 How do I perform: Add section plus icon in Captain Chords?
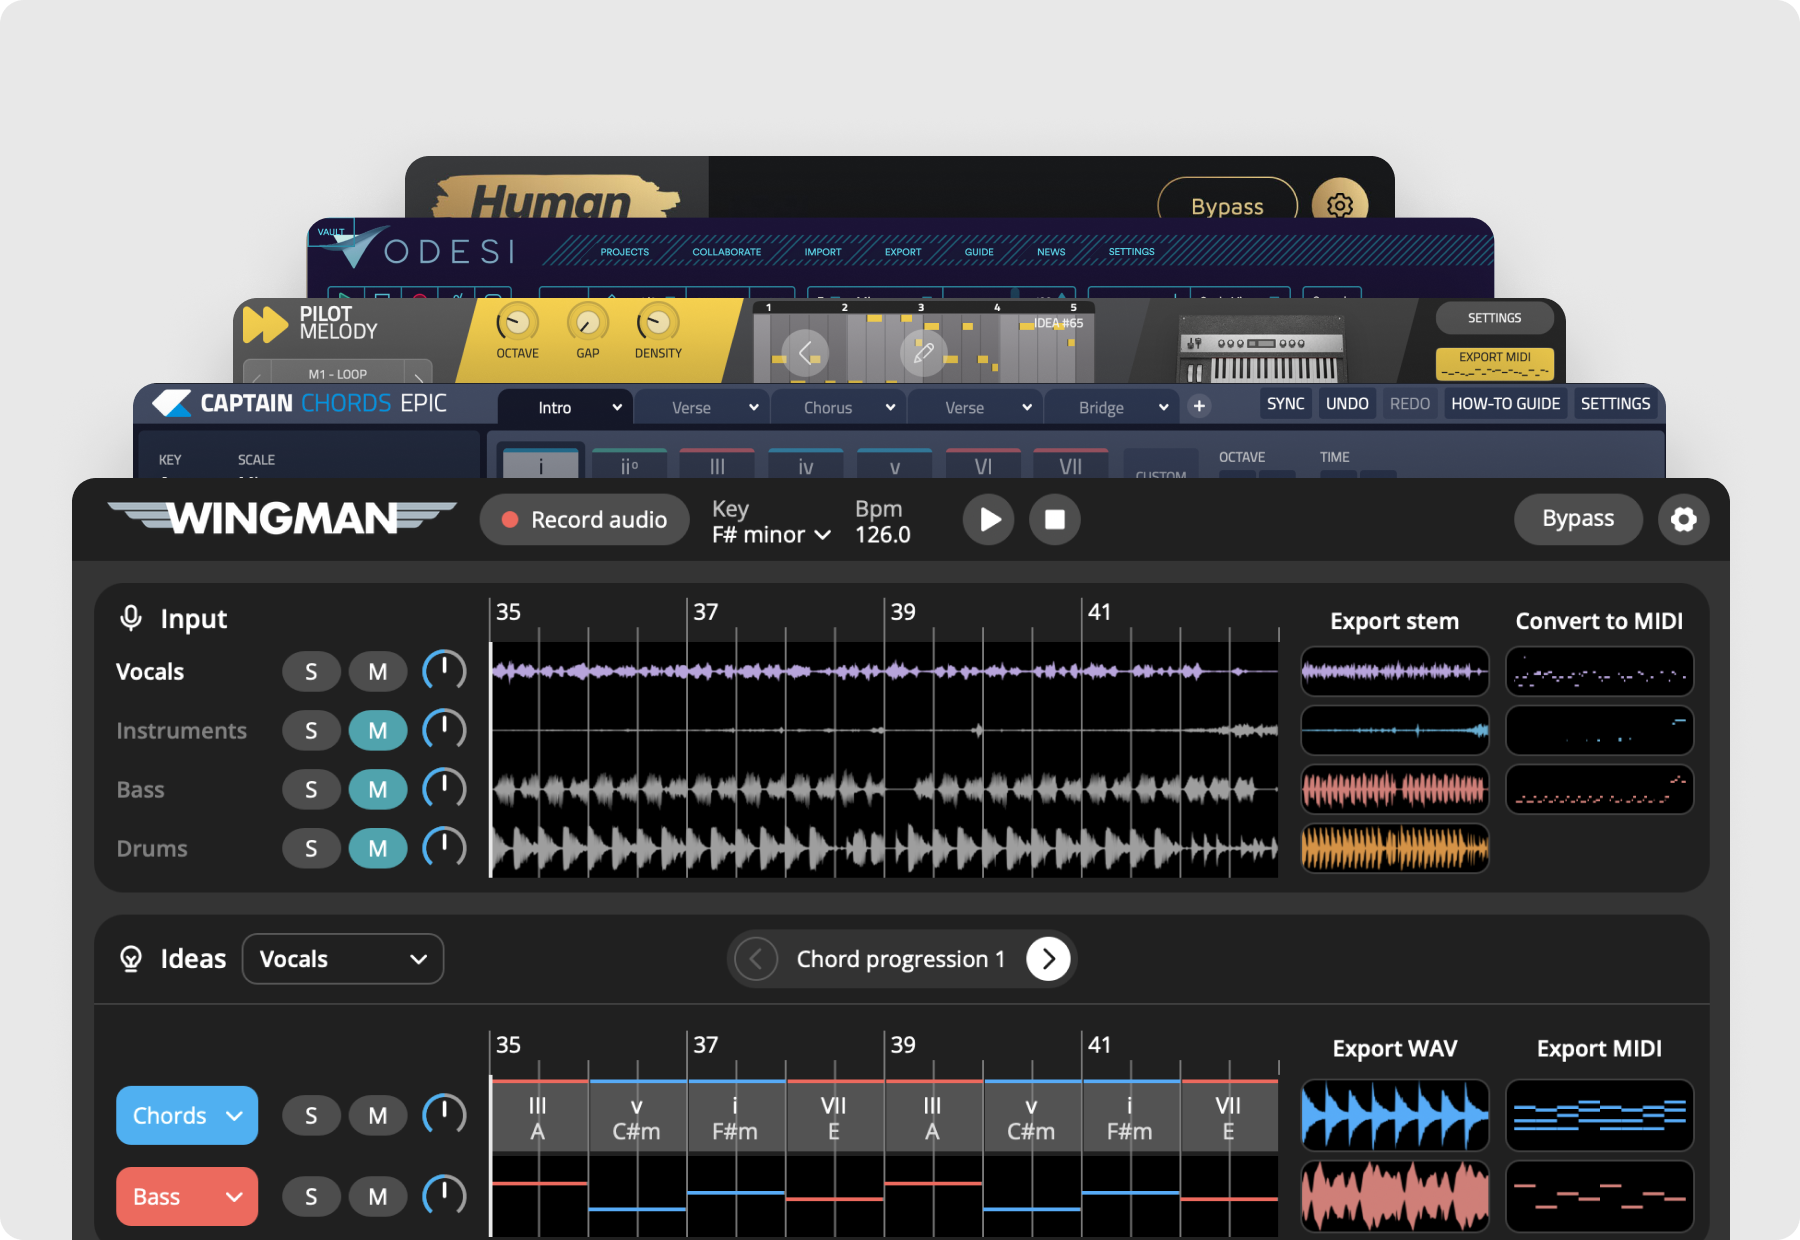tap(1199, 406)
